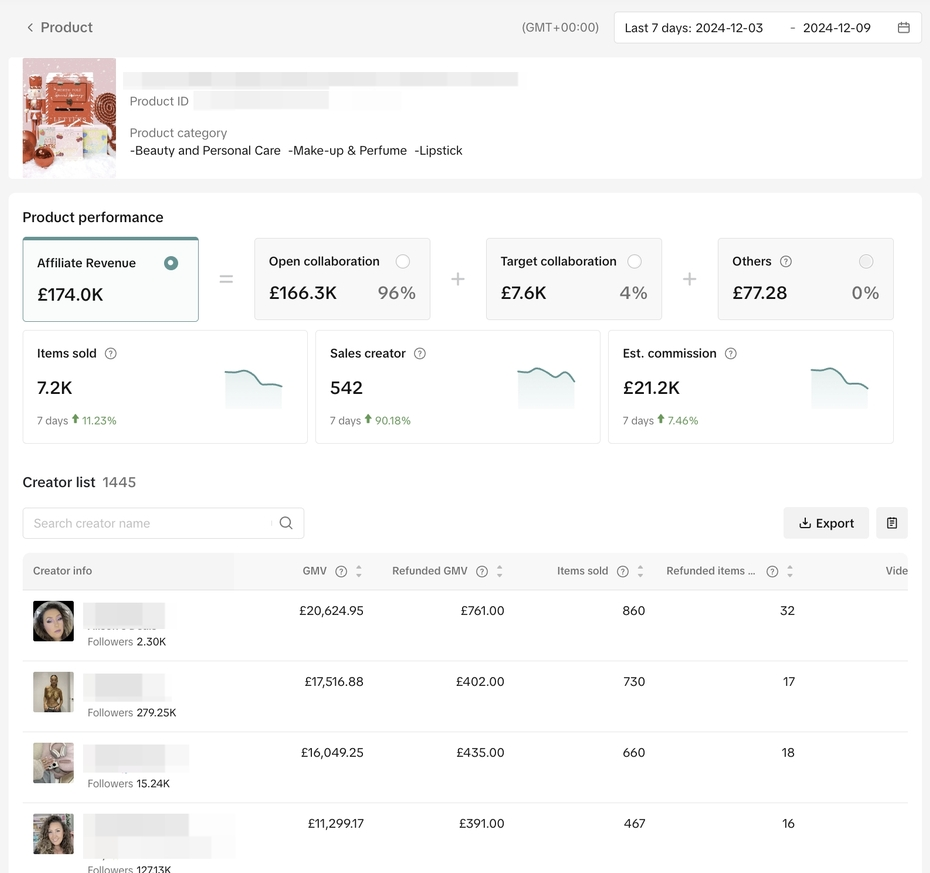Viewport: 930px width, 873px height.
Task: Select the Affiliate Revenue radio button
Action: [171, 263]
